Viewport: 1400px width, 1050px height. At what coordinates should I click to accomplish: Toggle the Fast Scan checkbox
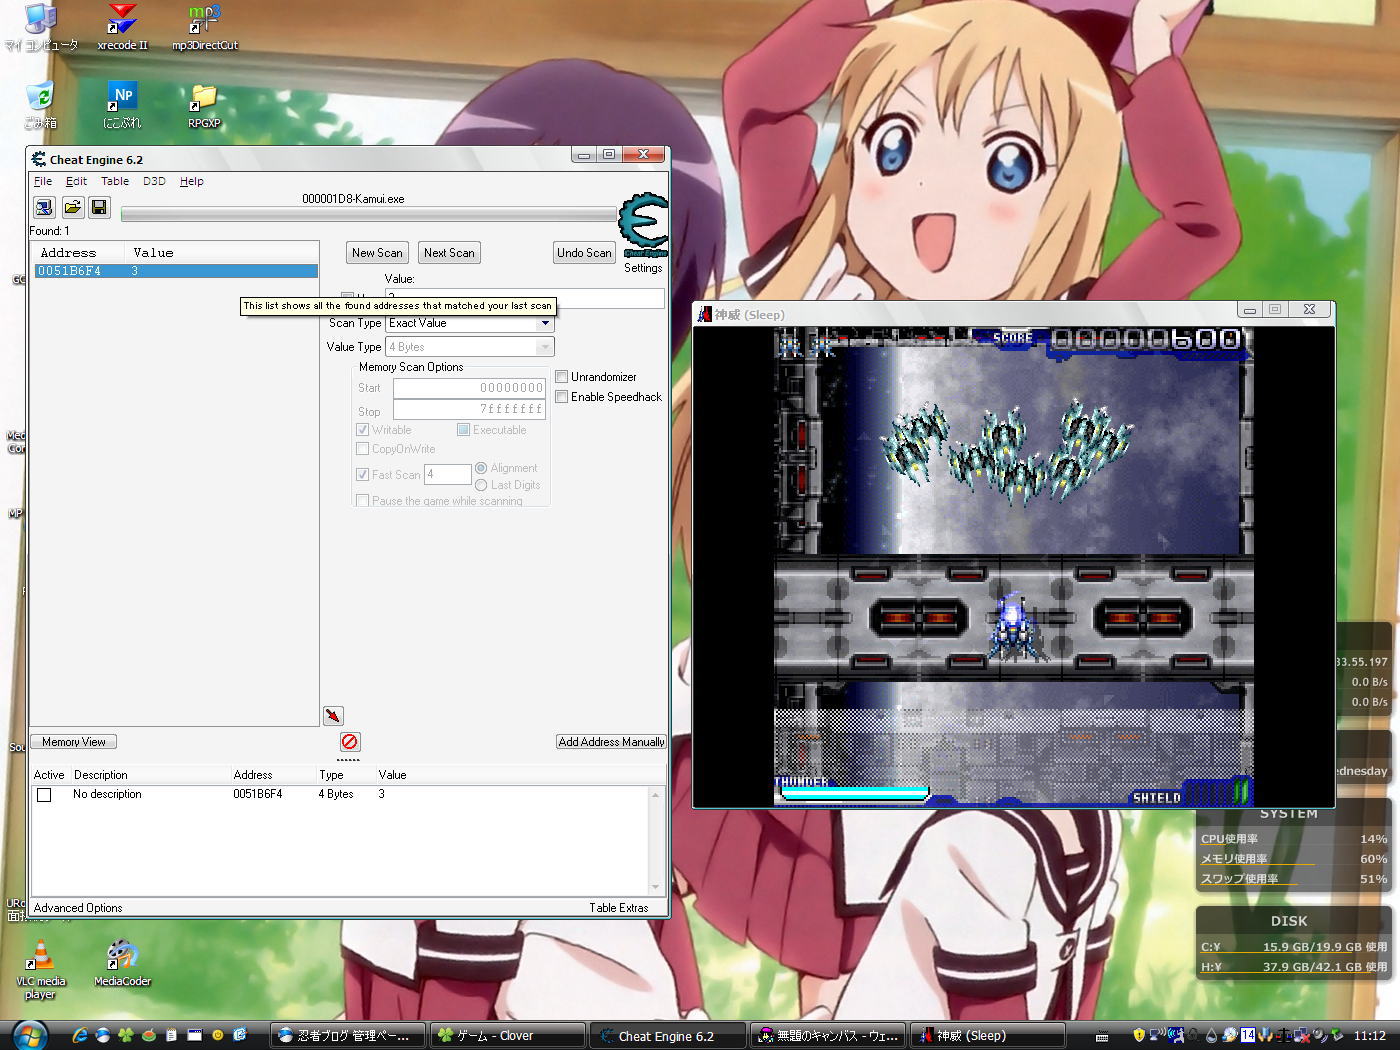click(363, 475)
